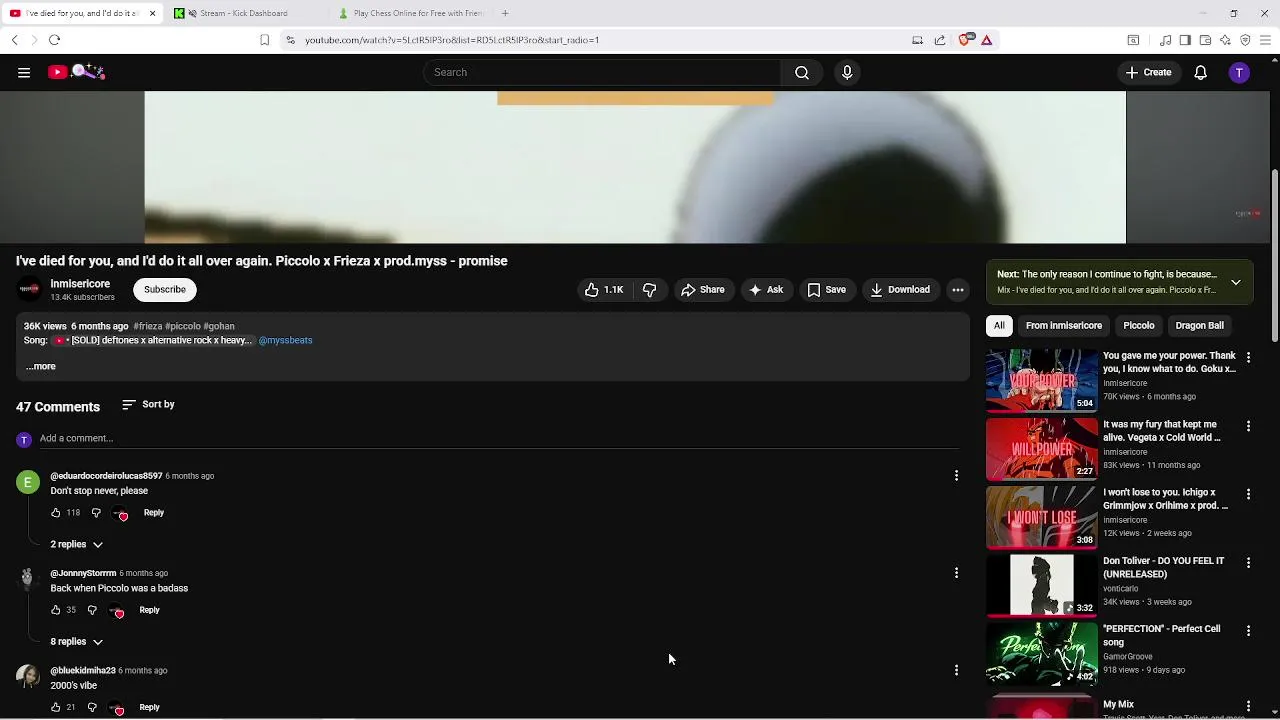Open a new browser tab
This screenshot has height=720, width=1280.
pos(505,13)
